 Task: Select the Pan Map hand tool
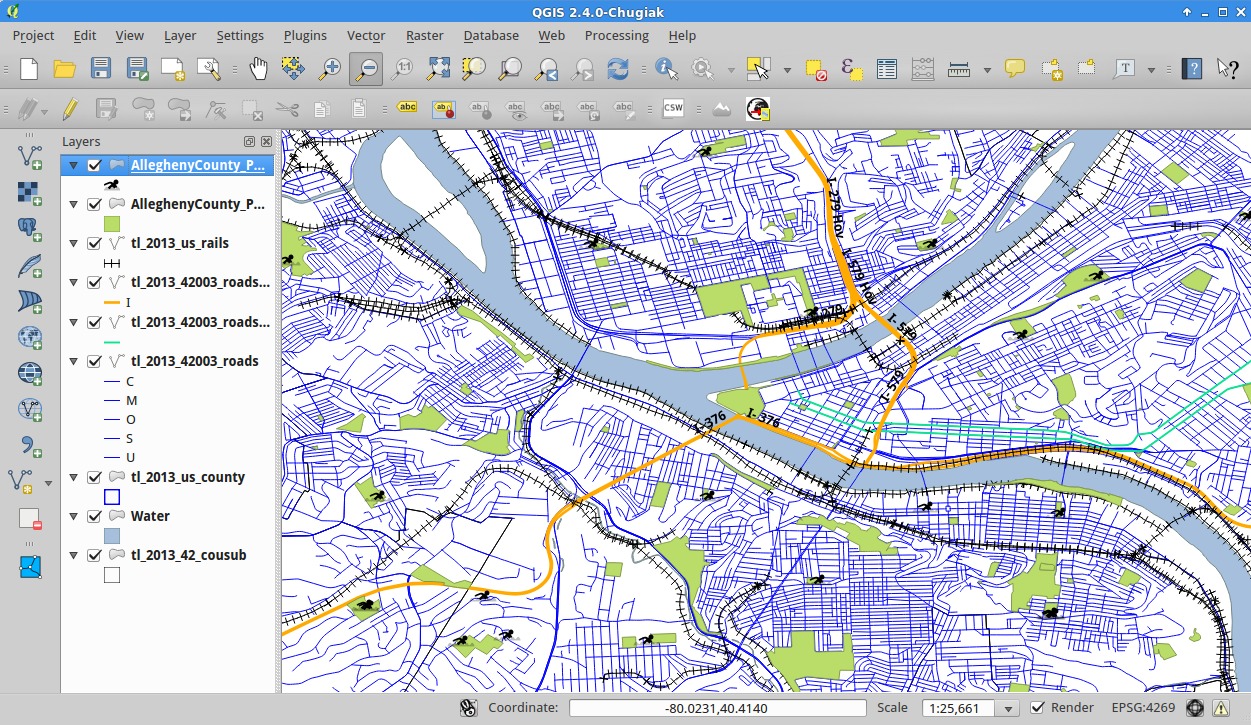click(259, 69)
